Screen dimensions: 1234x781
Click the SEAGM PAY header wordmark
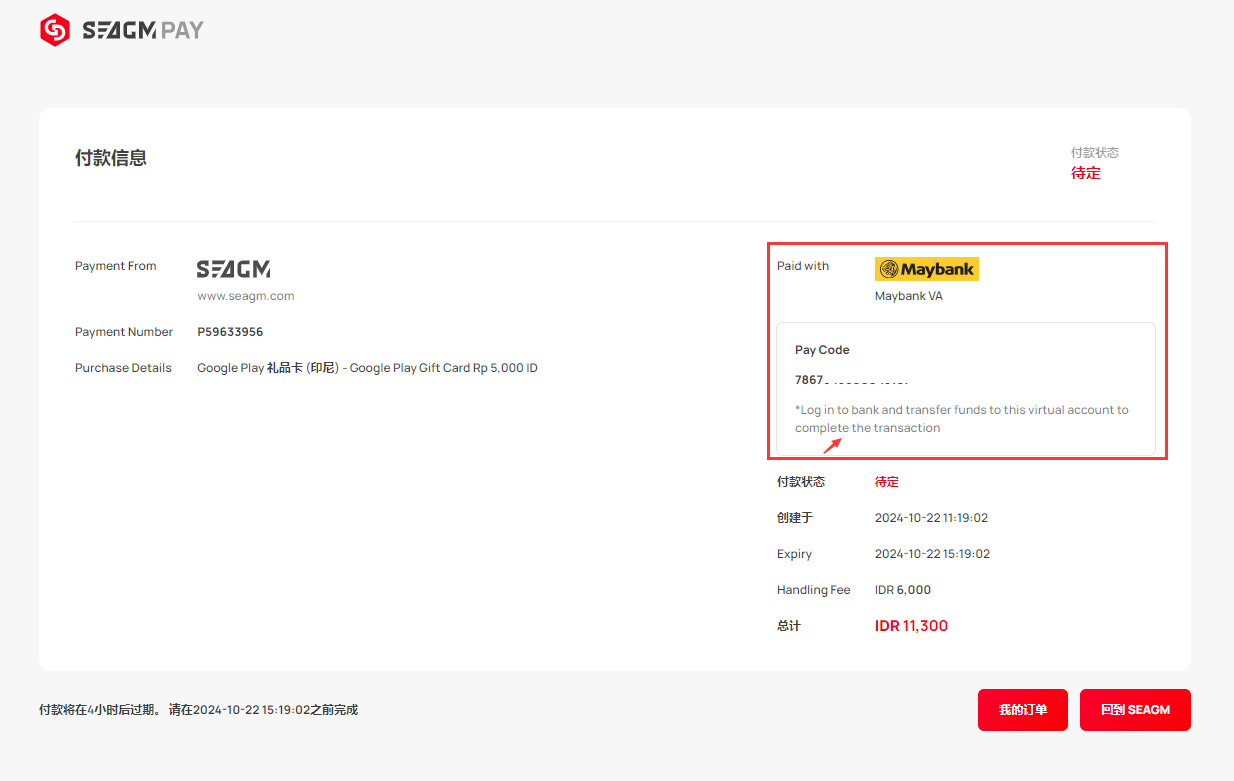[x=142, y=31]
